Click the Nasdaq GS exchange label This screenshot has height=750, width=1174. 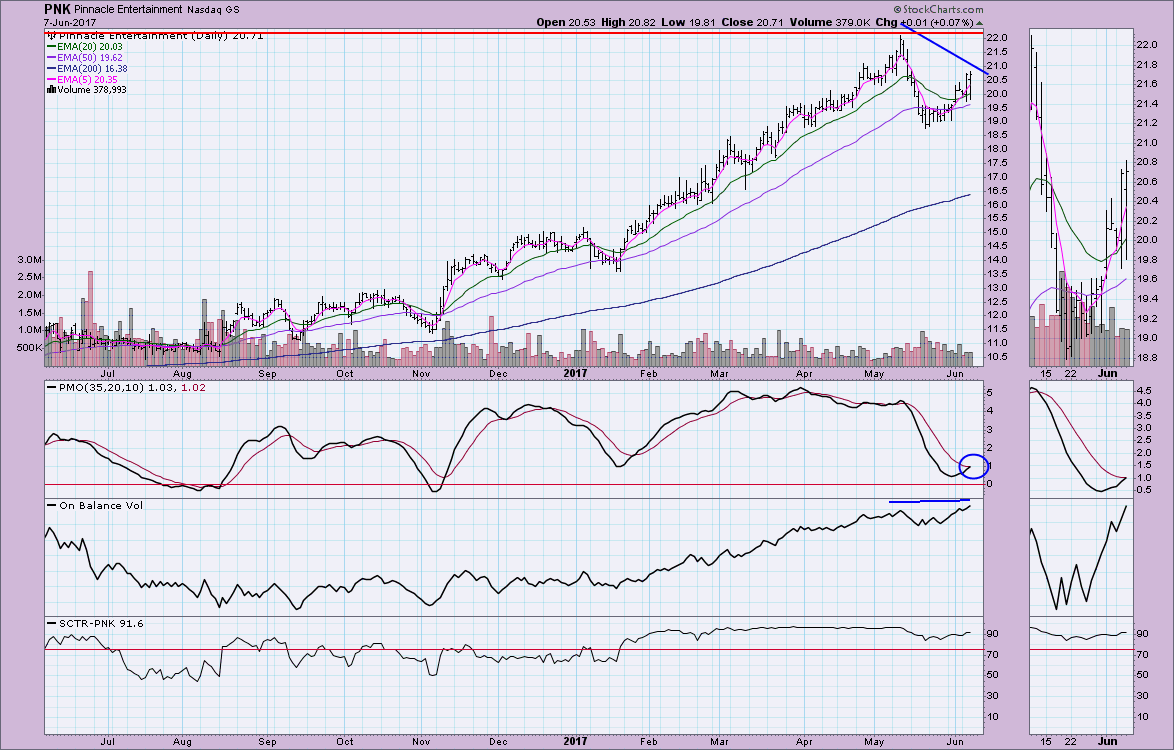point(213,10)
